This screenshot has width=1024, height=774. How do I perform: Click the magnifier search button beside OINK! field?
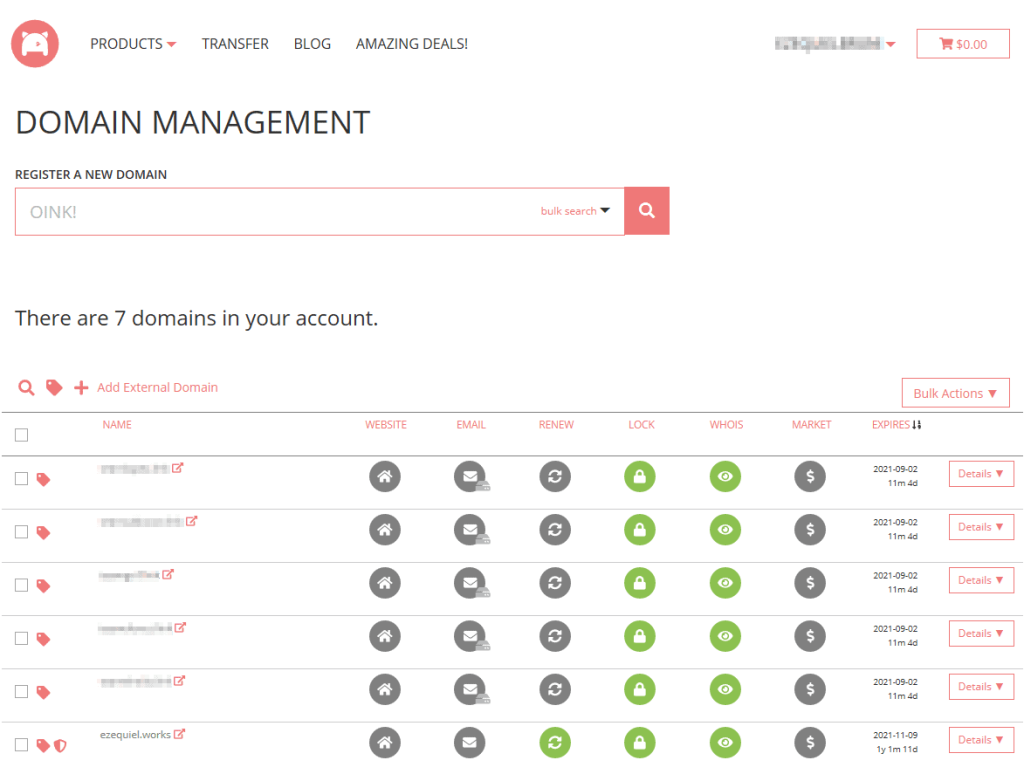click(646, 211)
